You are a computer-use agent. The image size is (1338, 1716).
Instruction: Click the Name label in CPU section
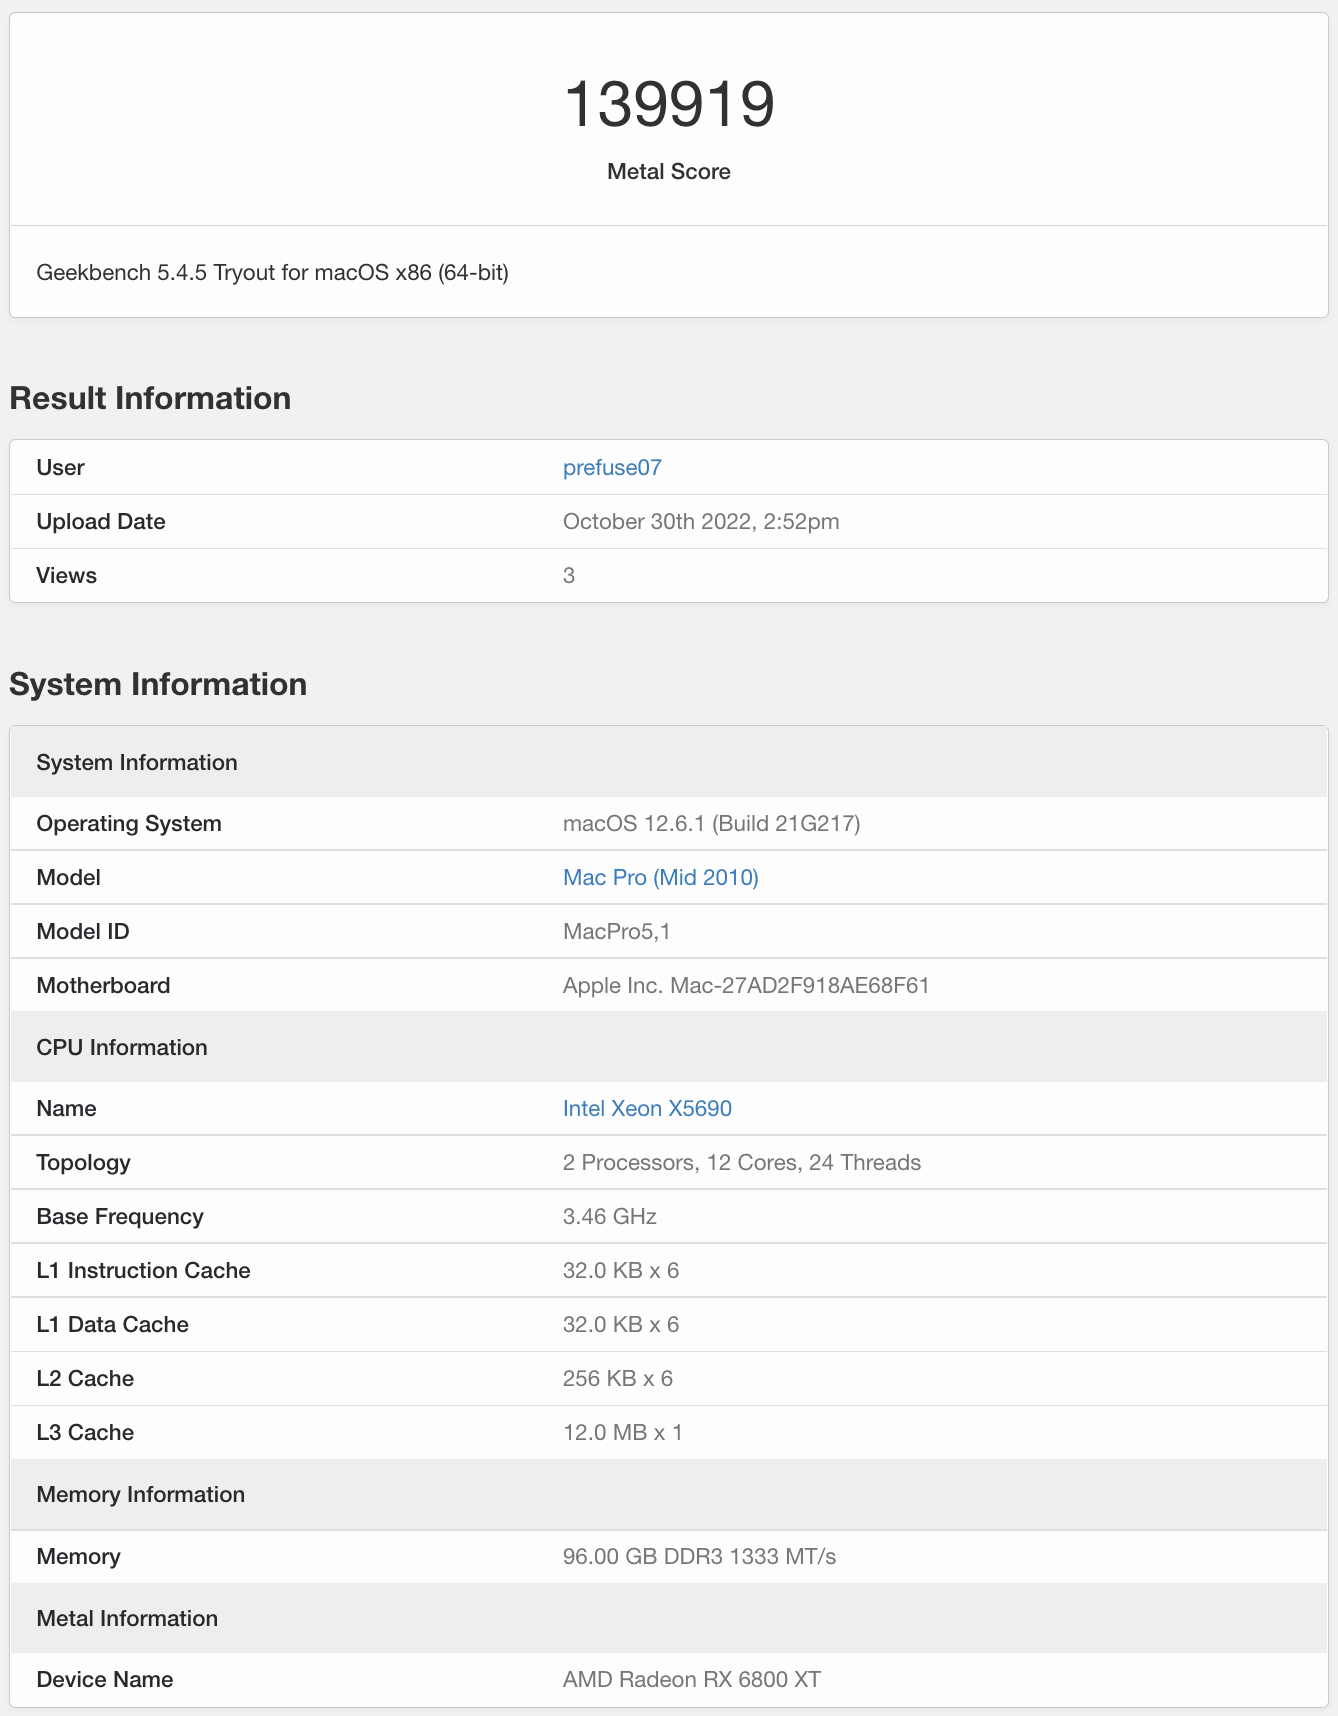coord(66,1108)
